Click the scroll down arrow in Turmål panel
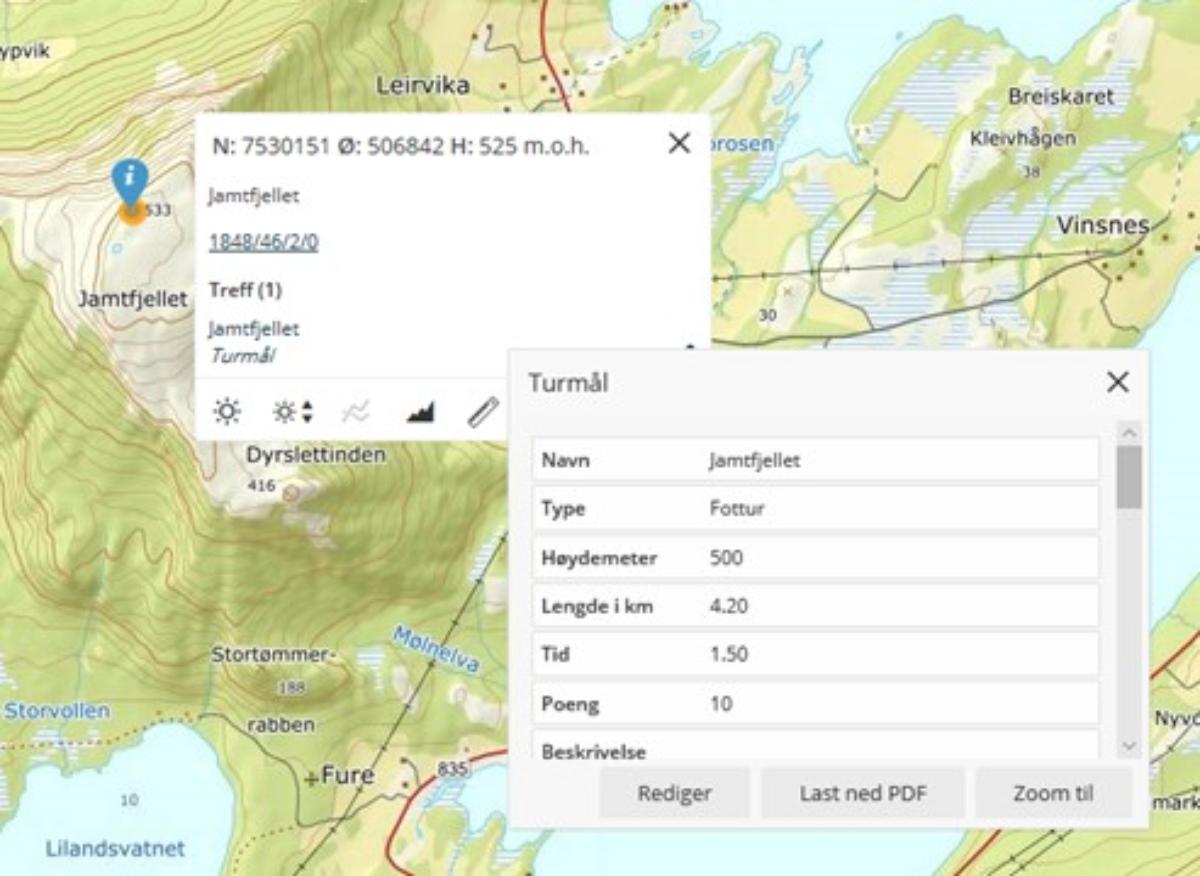Viewport: 1200px width, 876px height. click(1129, 746)
